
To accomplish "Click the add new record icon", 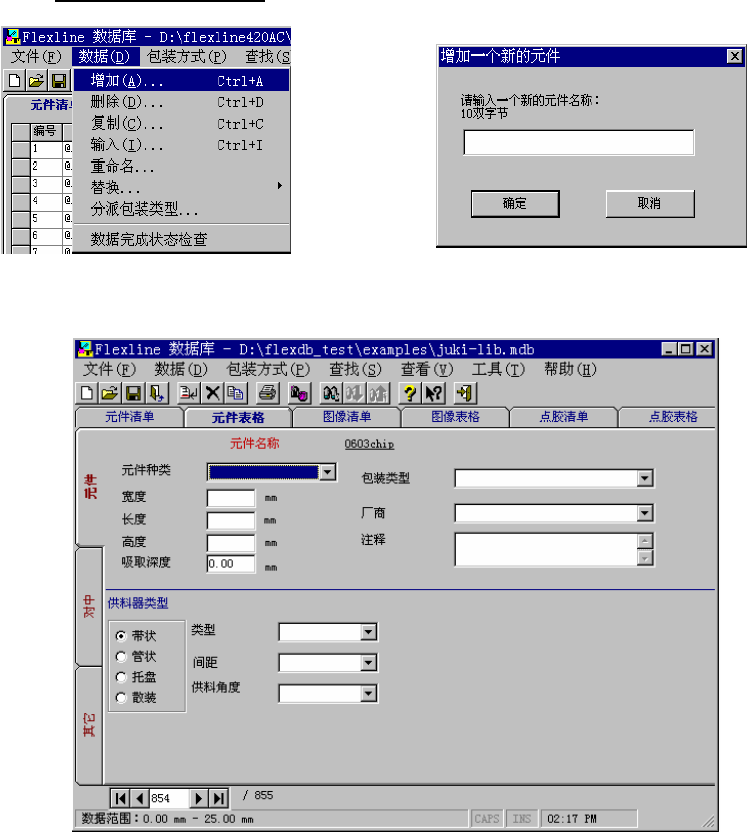I will [x=188, y=393].
